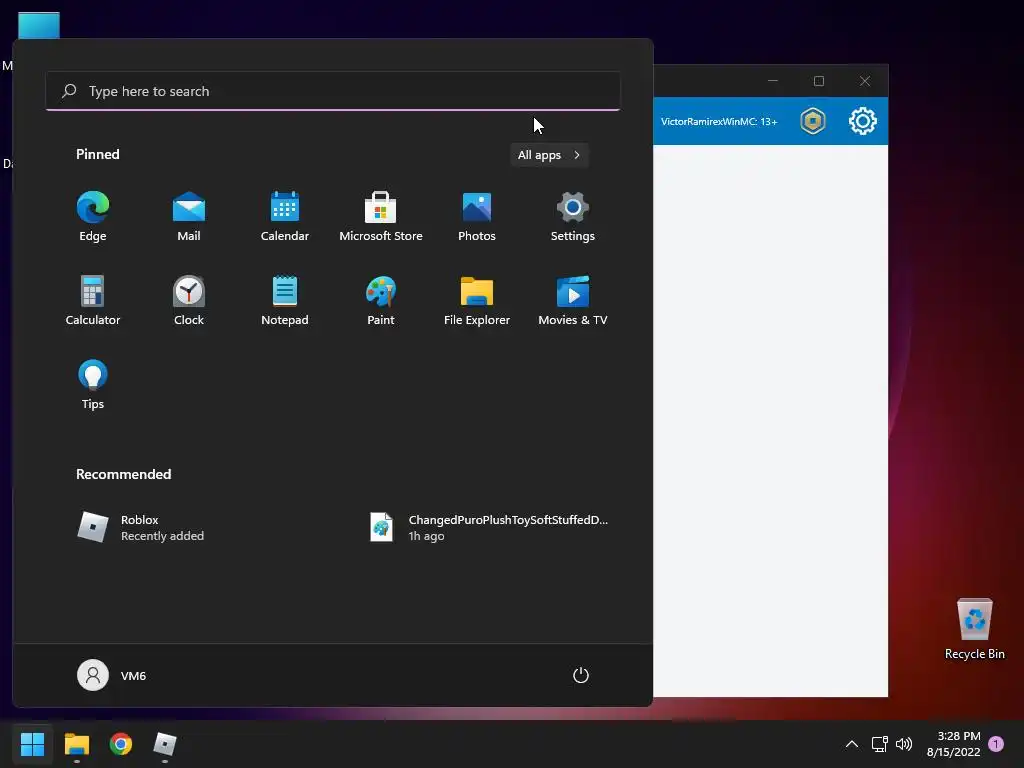1024x768 pixels.
Task: Open Microsoft Store
Action: [381, 217]
